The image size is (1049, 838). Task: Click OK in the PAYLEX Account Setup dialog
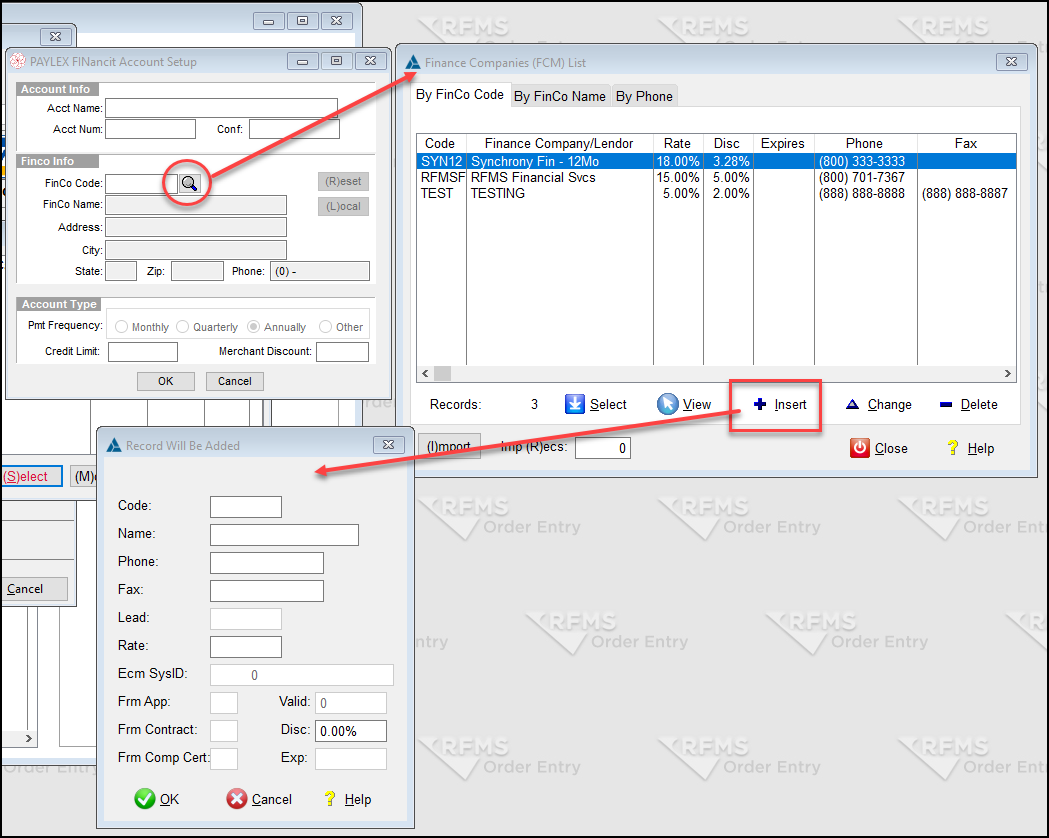(165, 381)
